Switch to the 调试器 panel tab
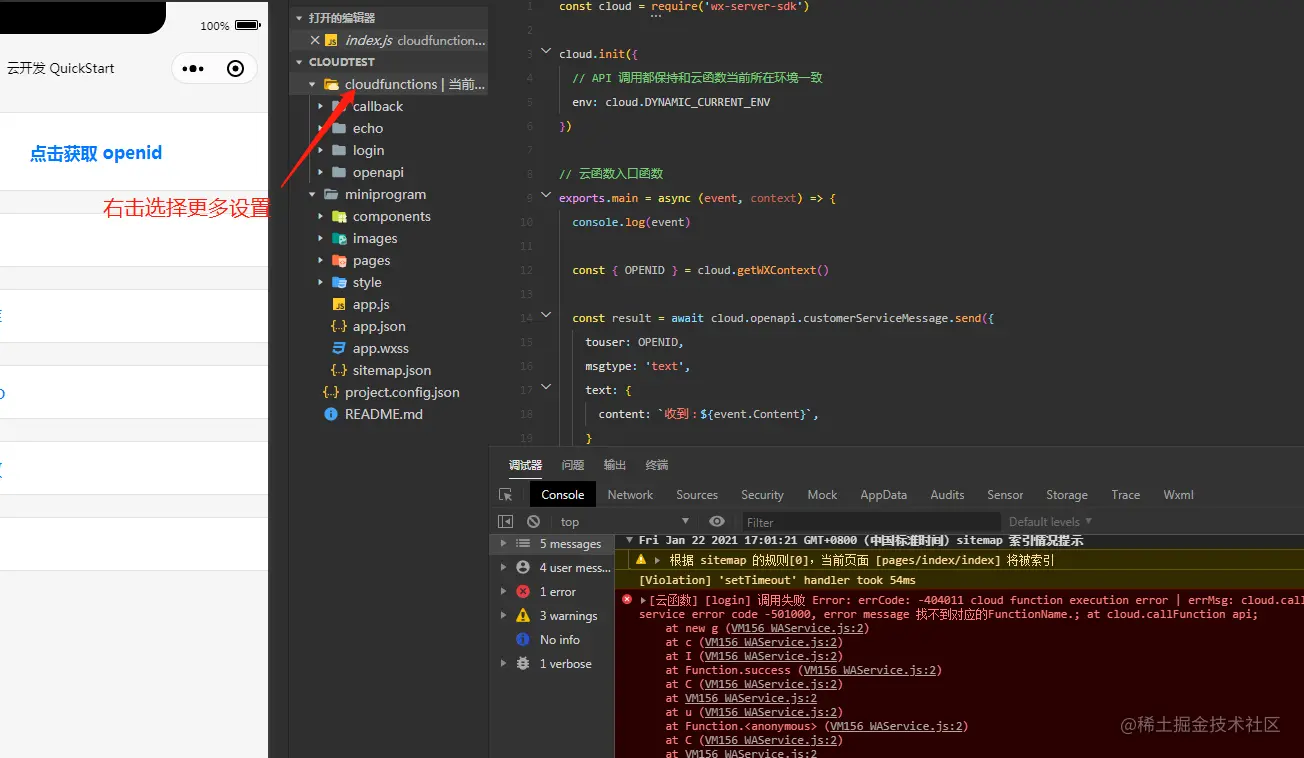Image resolution: width=1304 pixels, height=758 pixels. click(x=525, y=465)
